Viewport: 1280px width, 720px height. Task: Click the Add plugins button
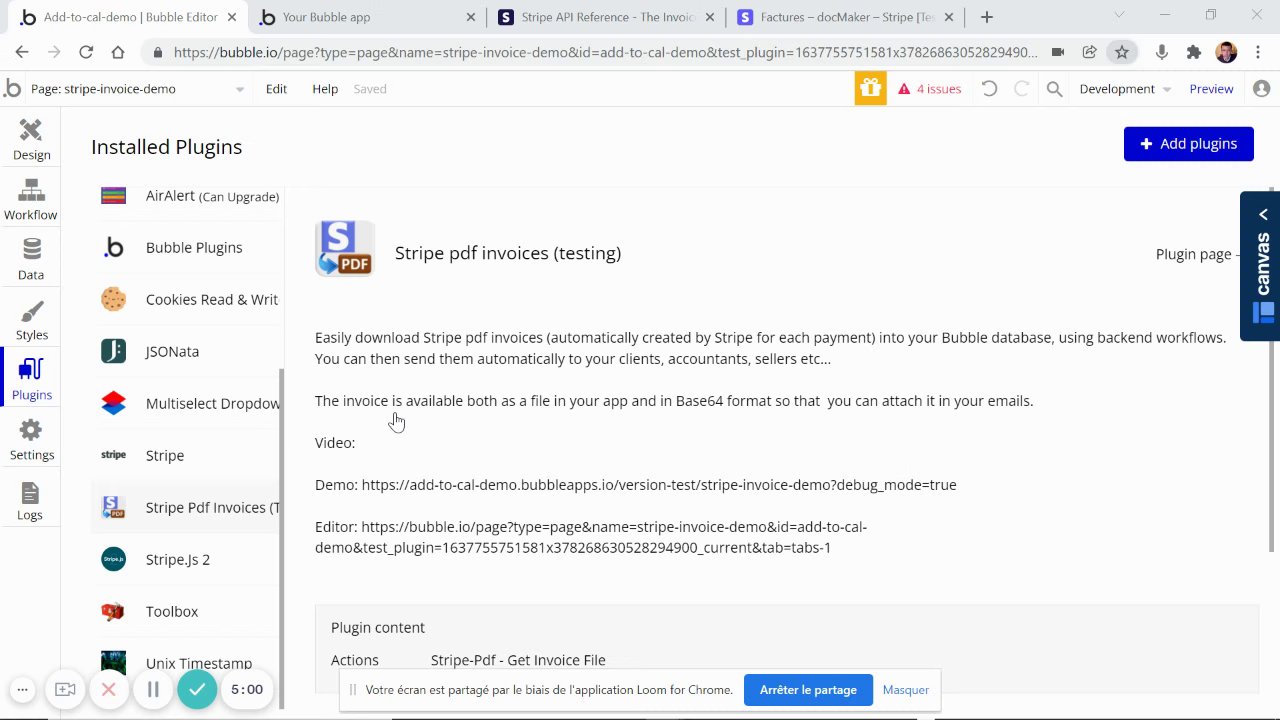[1188, 144]
